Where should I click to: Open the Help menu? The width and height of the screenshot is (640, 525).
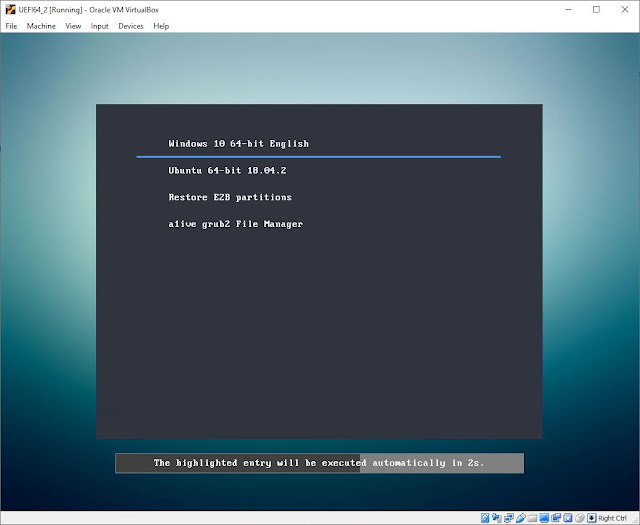pos(161,26)
